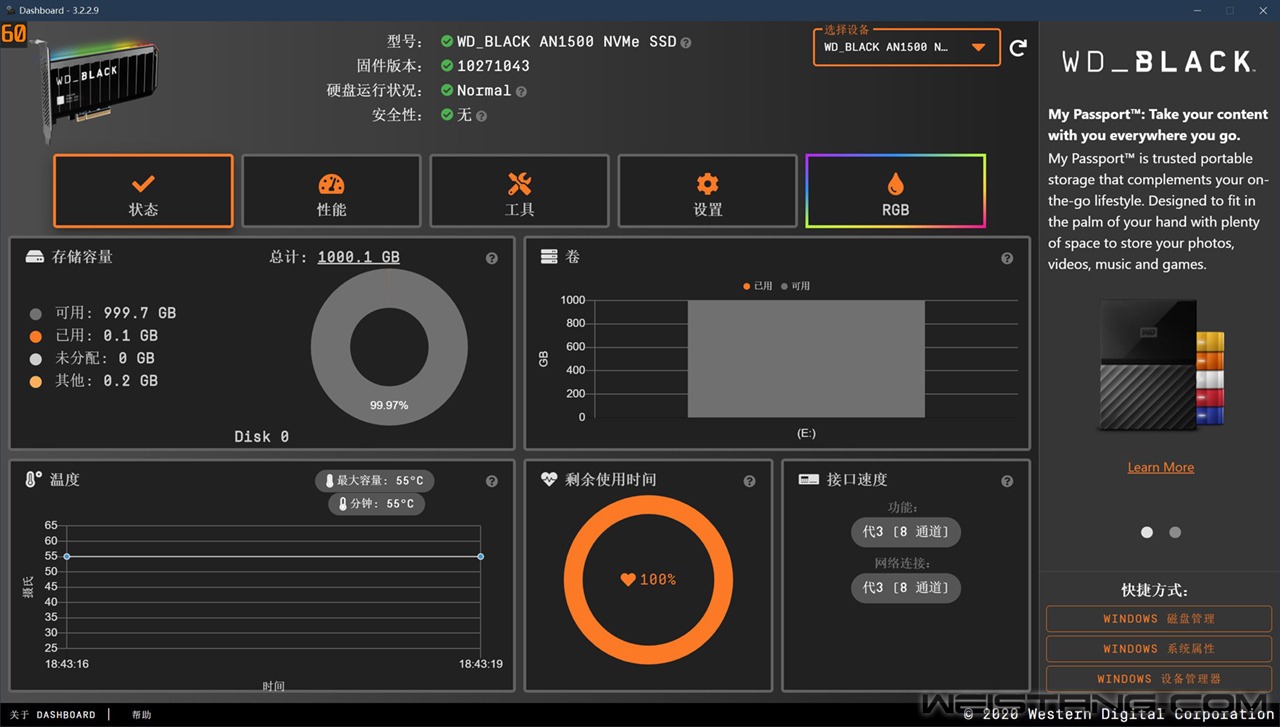Open the RGB lighting tab
This screenshot has height=727, width=1280.
point(895,191)
